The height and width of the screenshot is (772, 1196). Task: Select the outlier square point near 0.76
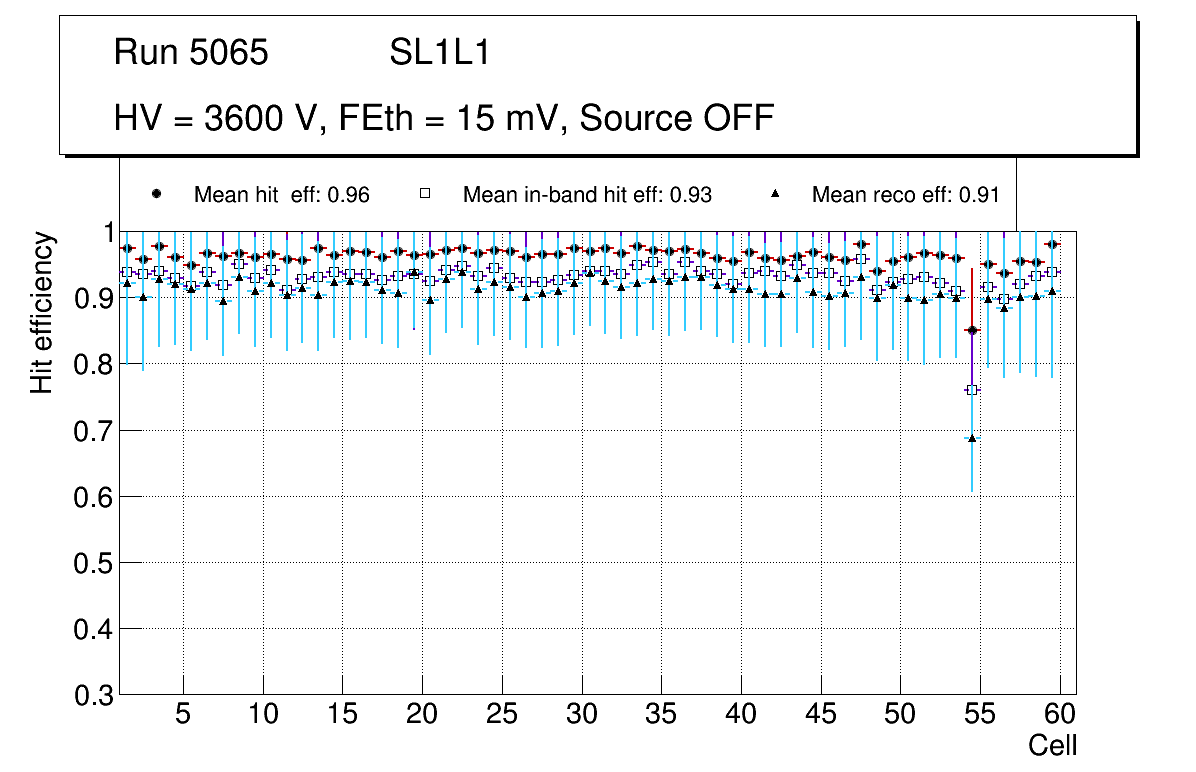pyautogui.click(x=972, y=390)
